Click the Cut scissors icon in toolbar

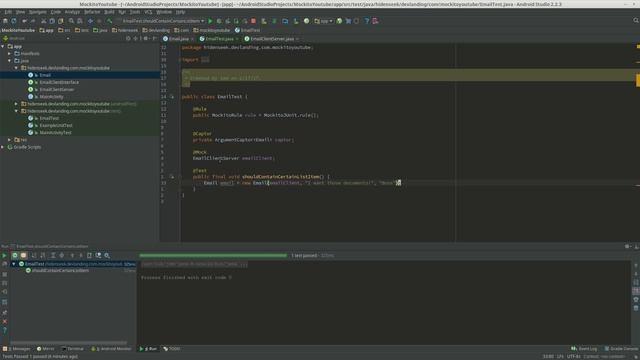[43, 21]
